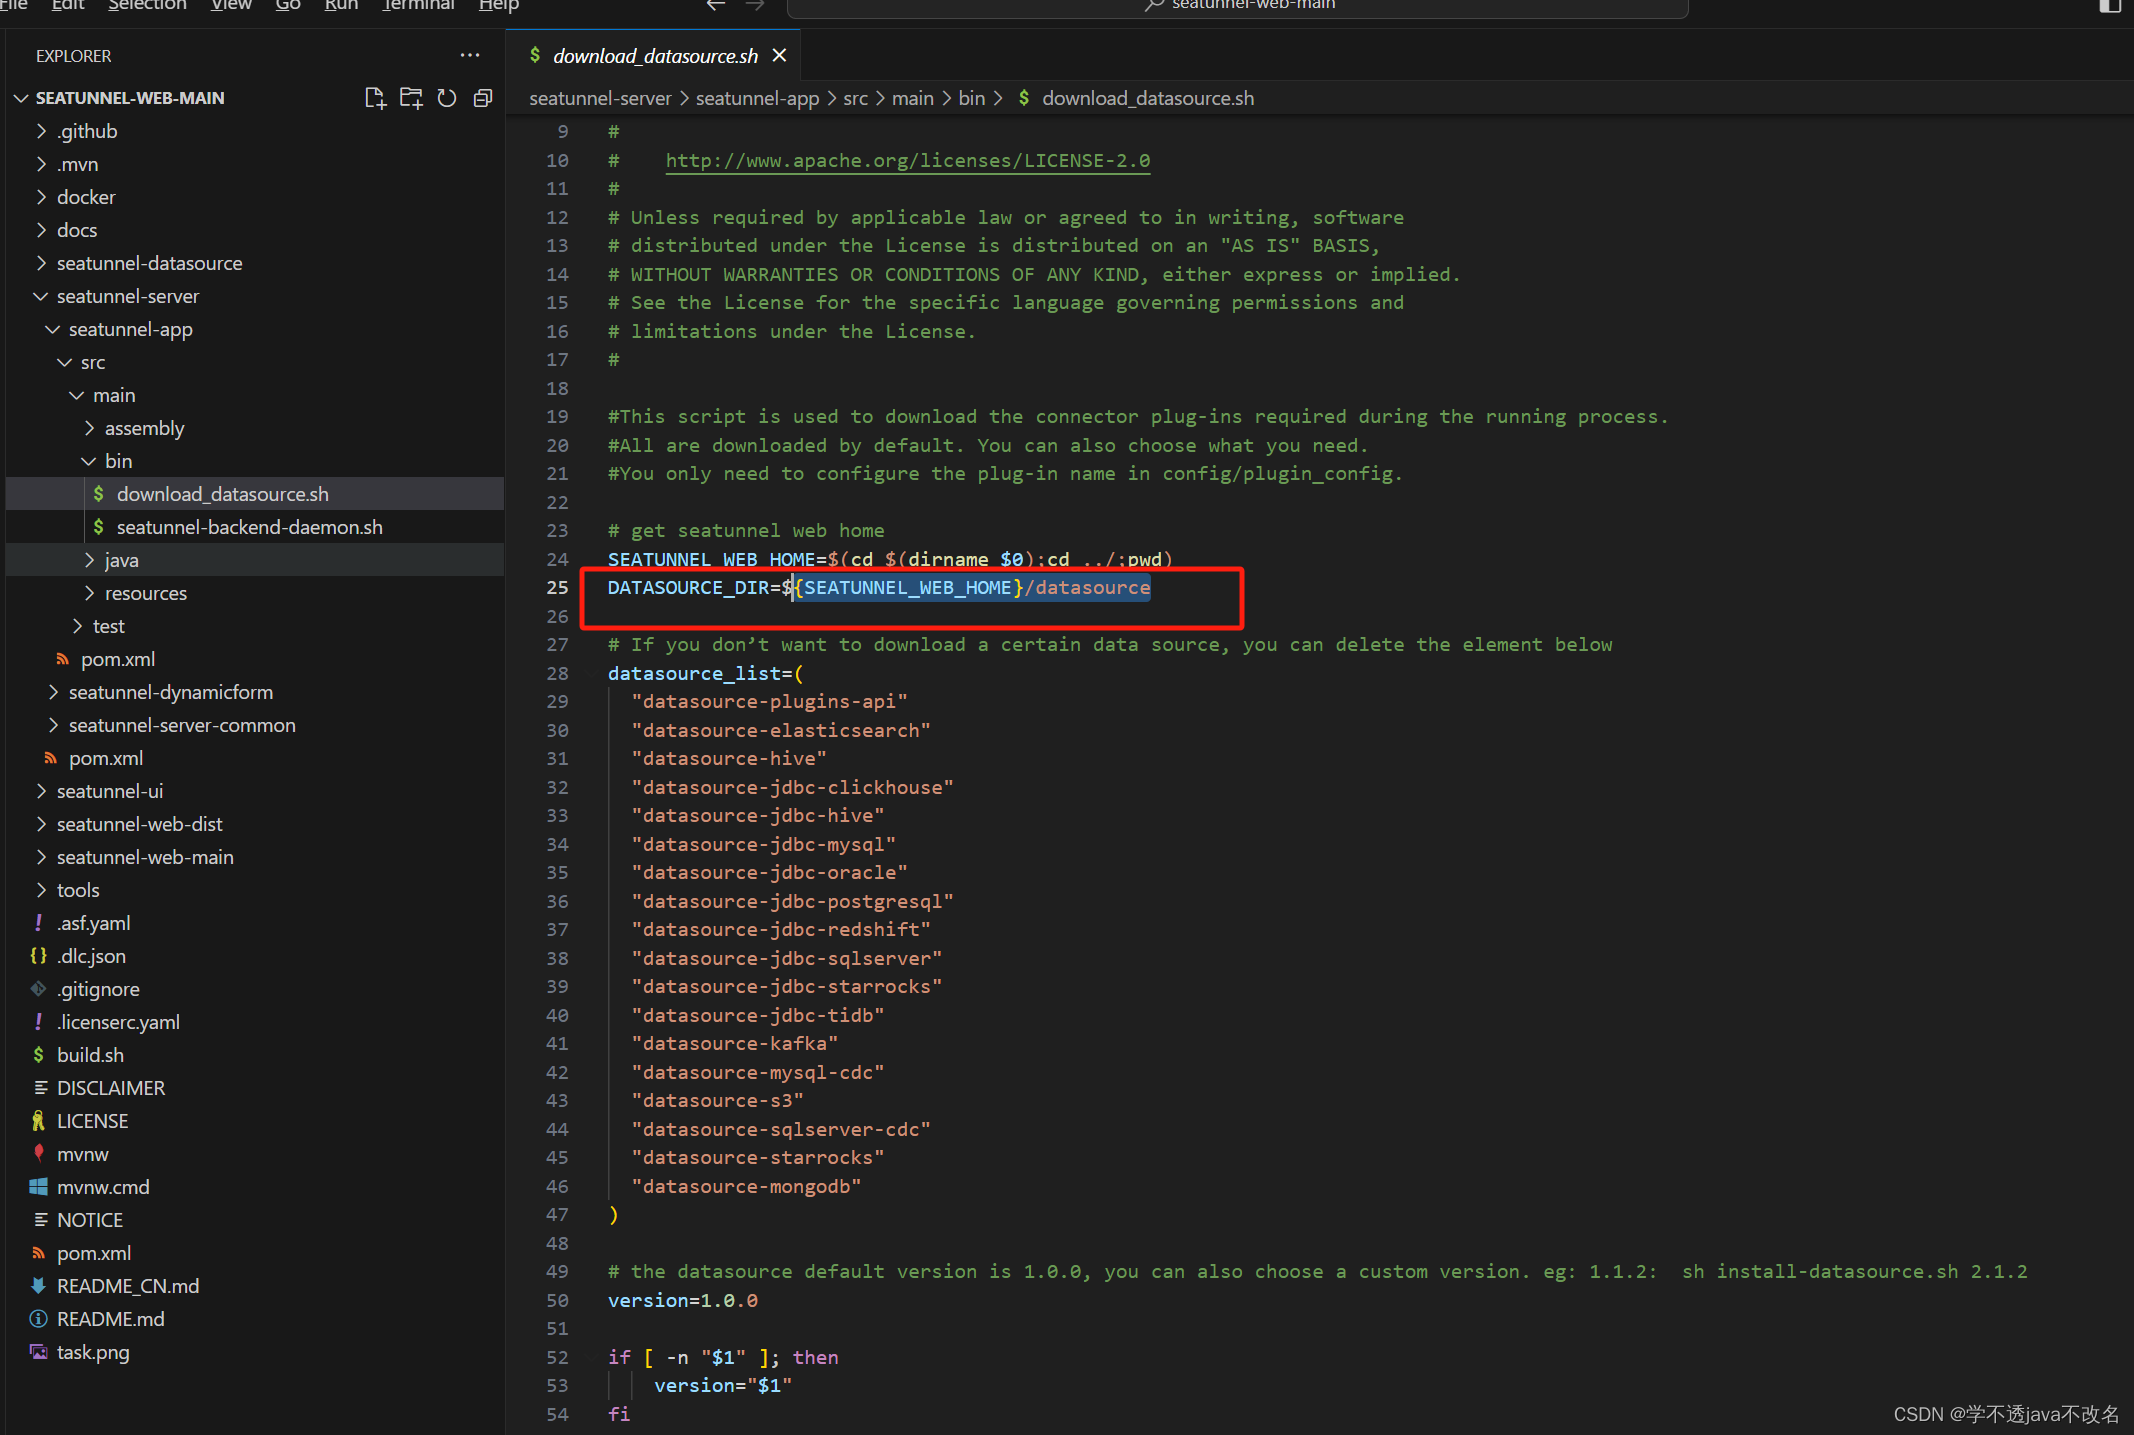The width and height of the screenshot is (2134, 1435).
Task: Click the New Folder icon in Explorer
Action: point(411,98)
